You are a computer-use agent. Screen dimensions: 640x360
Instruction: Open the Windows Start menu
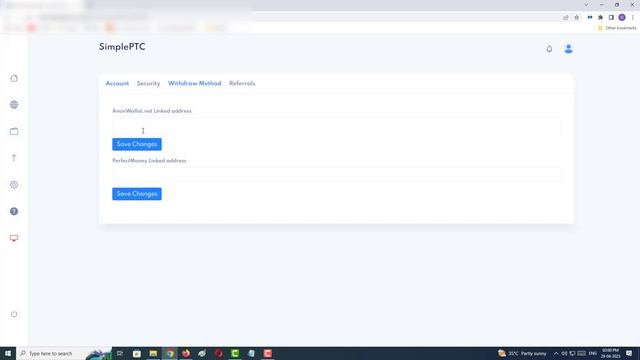point(8,353)
